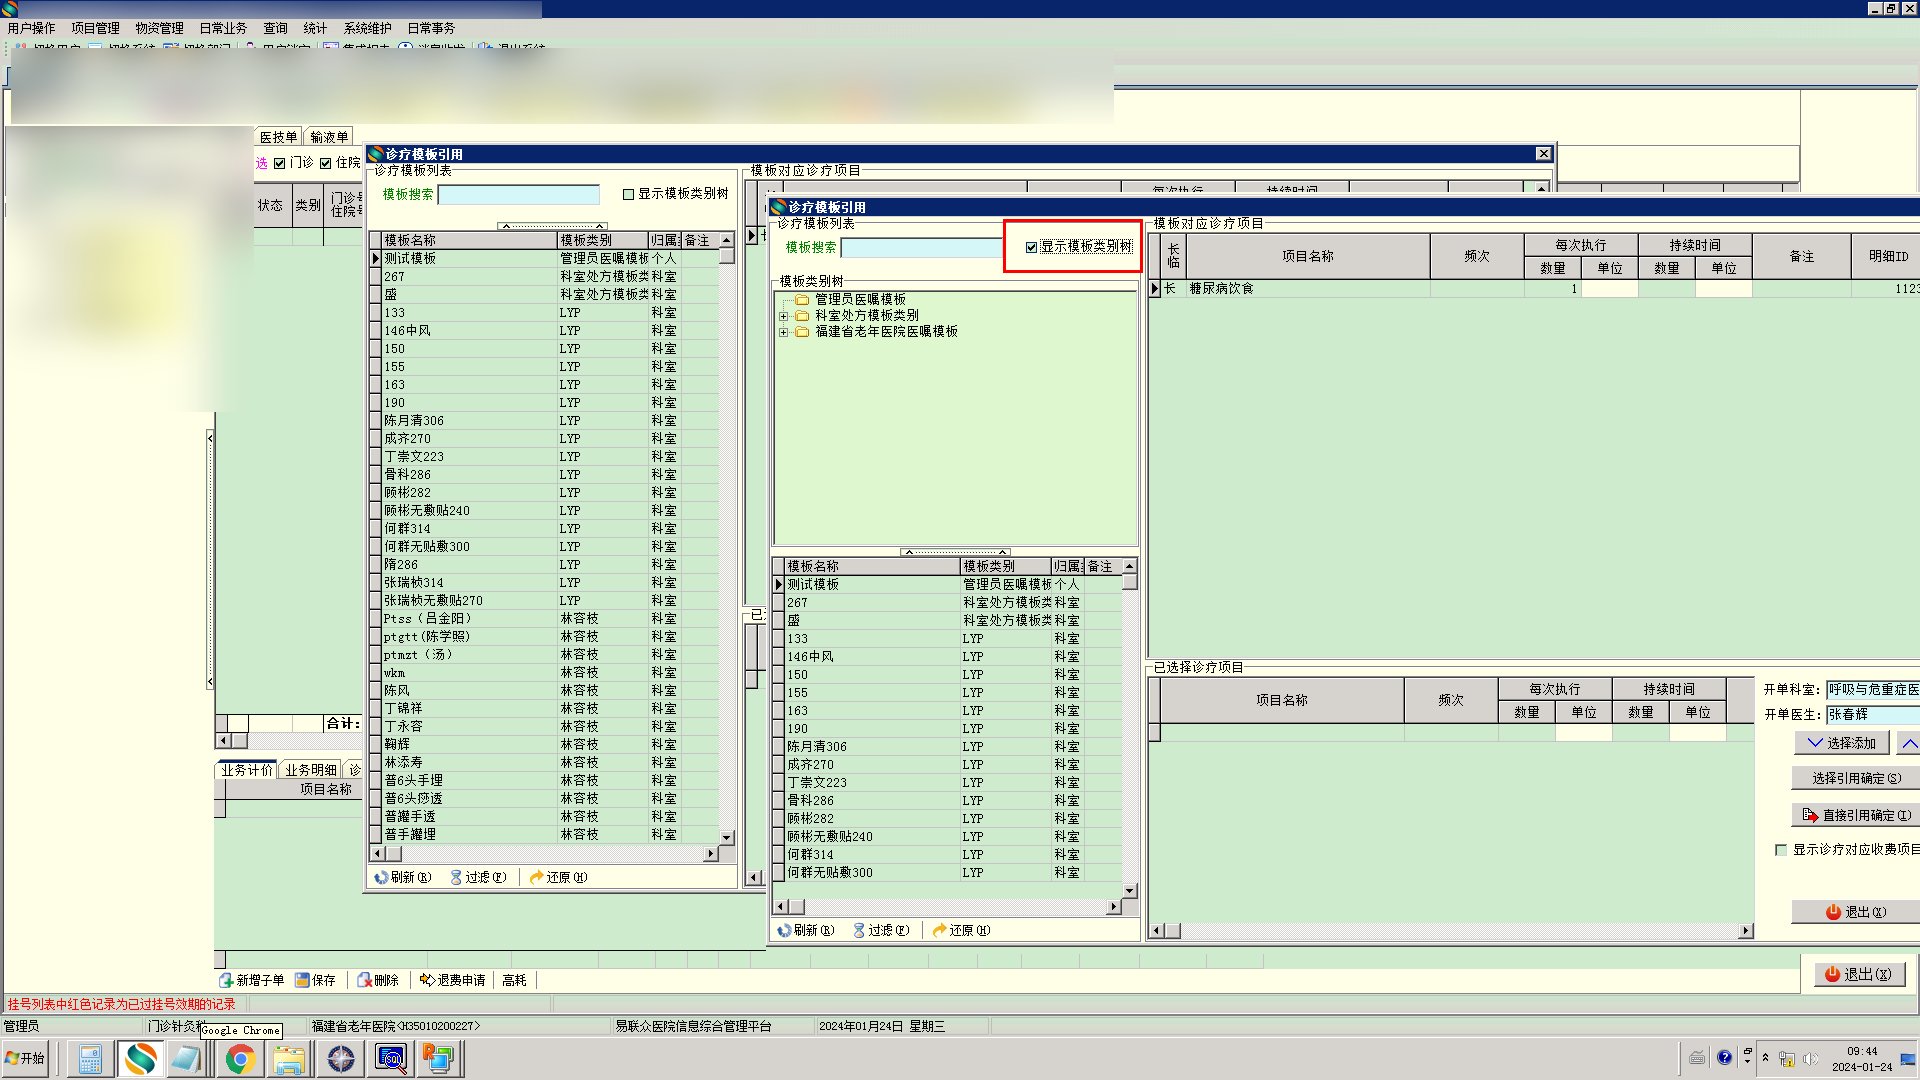Click the 新增子单 add icon

pos(226,980)
